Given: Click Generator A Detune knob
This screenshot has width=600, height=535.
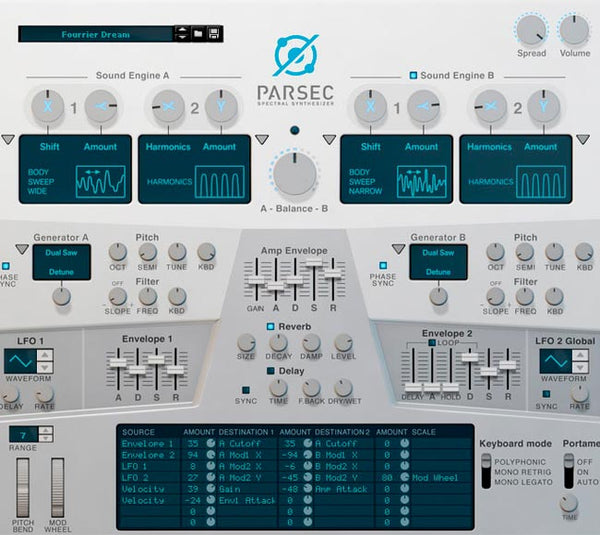Looking at the screenshot, I should tap(62, 297).
